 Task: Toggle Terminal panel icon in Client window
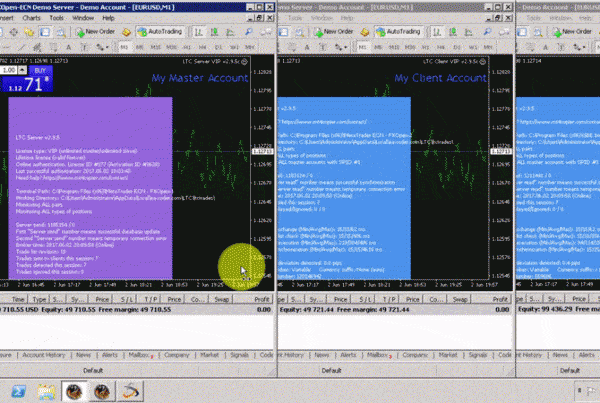pos(283,33)
